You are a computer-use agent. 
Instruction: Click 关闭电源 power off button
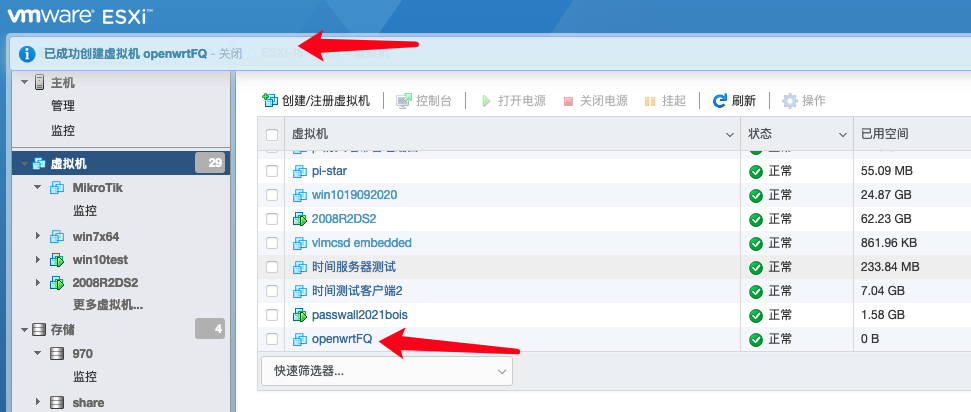click(595, 100)
